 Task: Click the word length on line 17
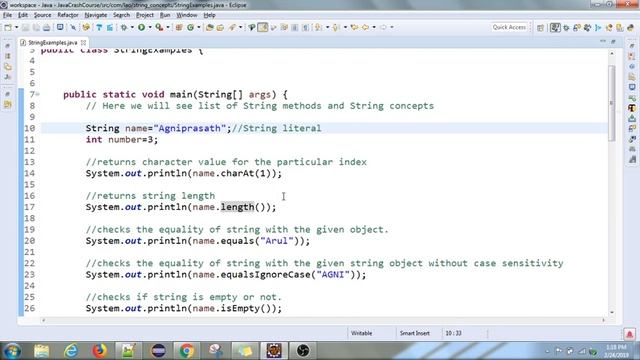pos(238,207)
